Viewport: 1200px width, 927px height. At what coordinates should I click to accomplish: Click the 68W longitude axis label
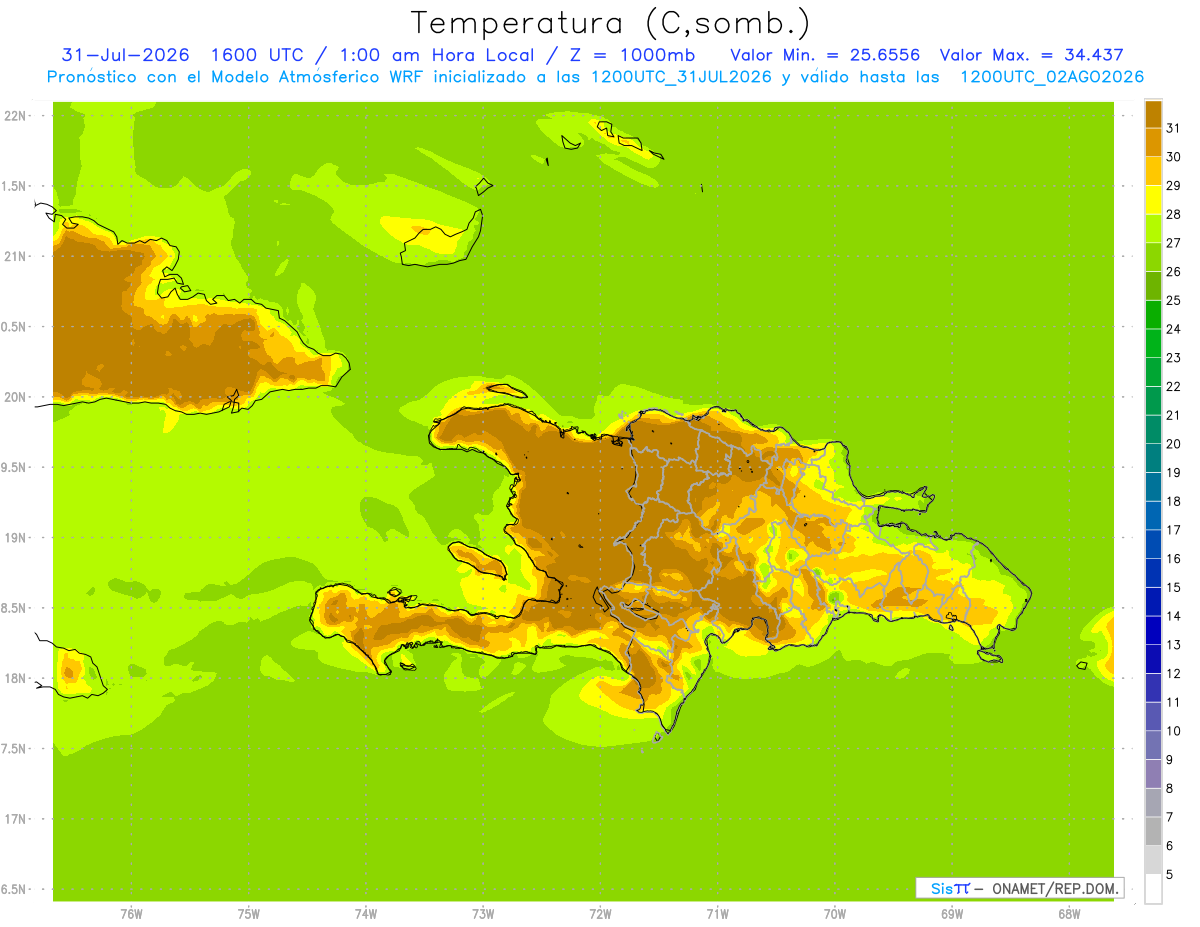[1069, 914]
